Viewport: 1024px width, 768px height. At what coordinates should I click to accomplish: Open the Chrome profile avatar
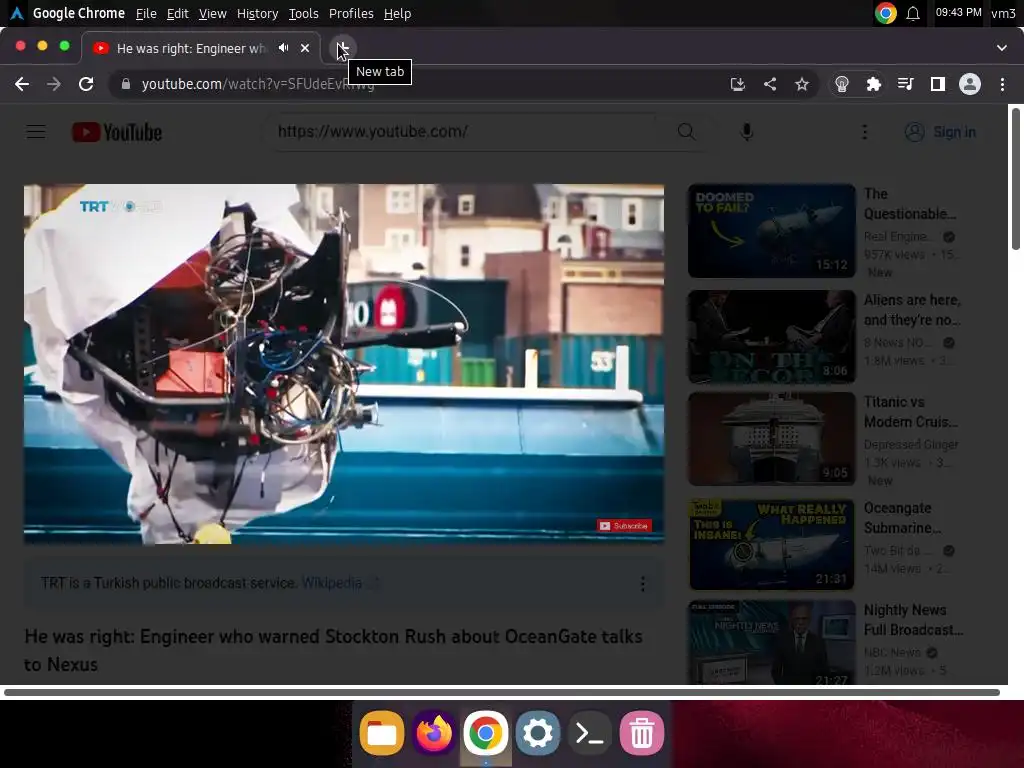click(970, 84)
